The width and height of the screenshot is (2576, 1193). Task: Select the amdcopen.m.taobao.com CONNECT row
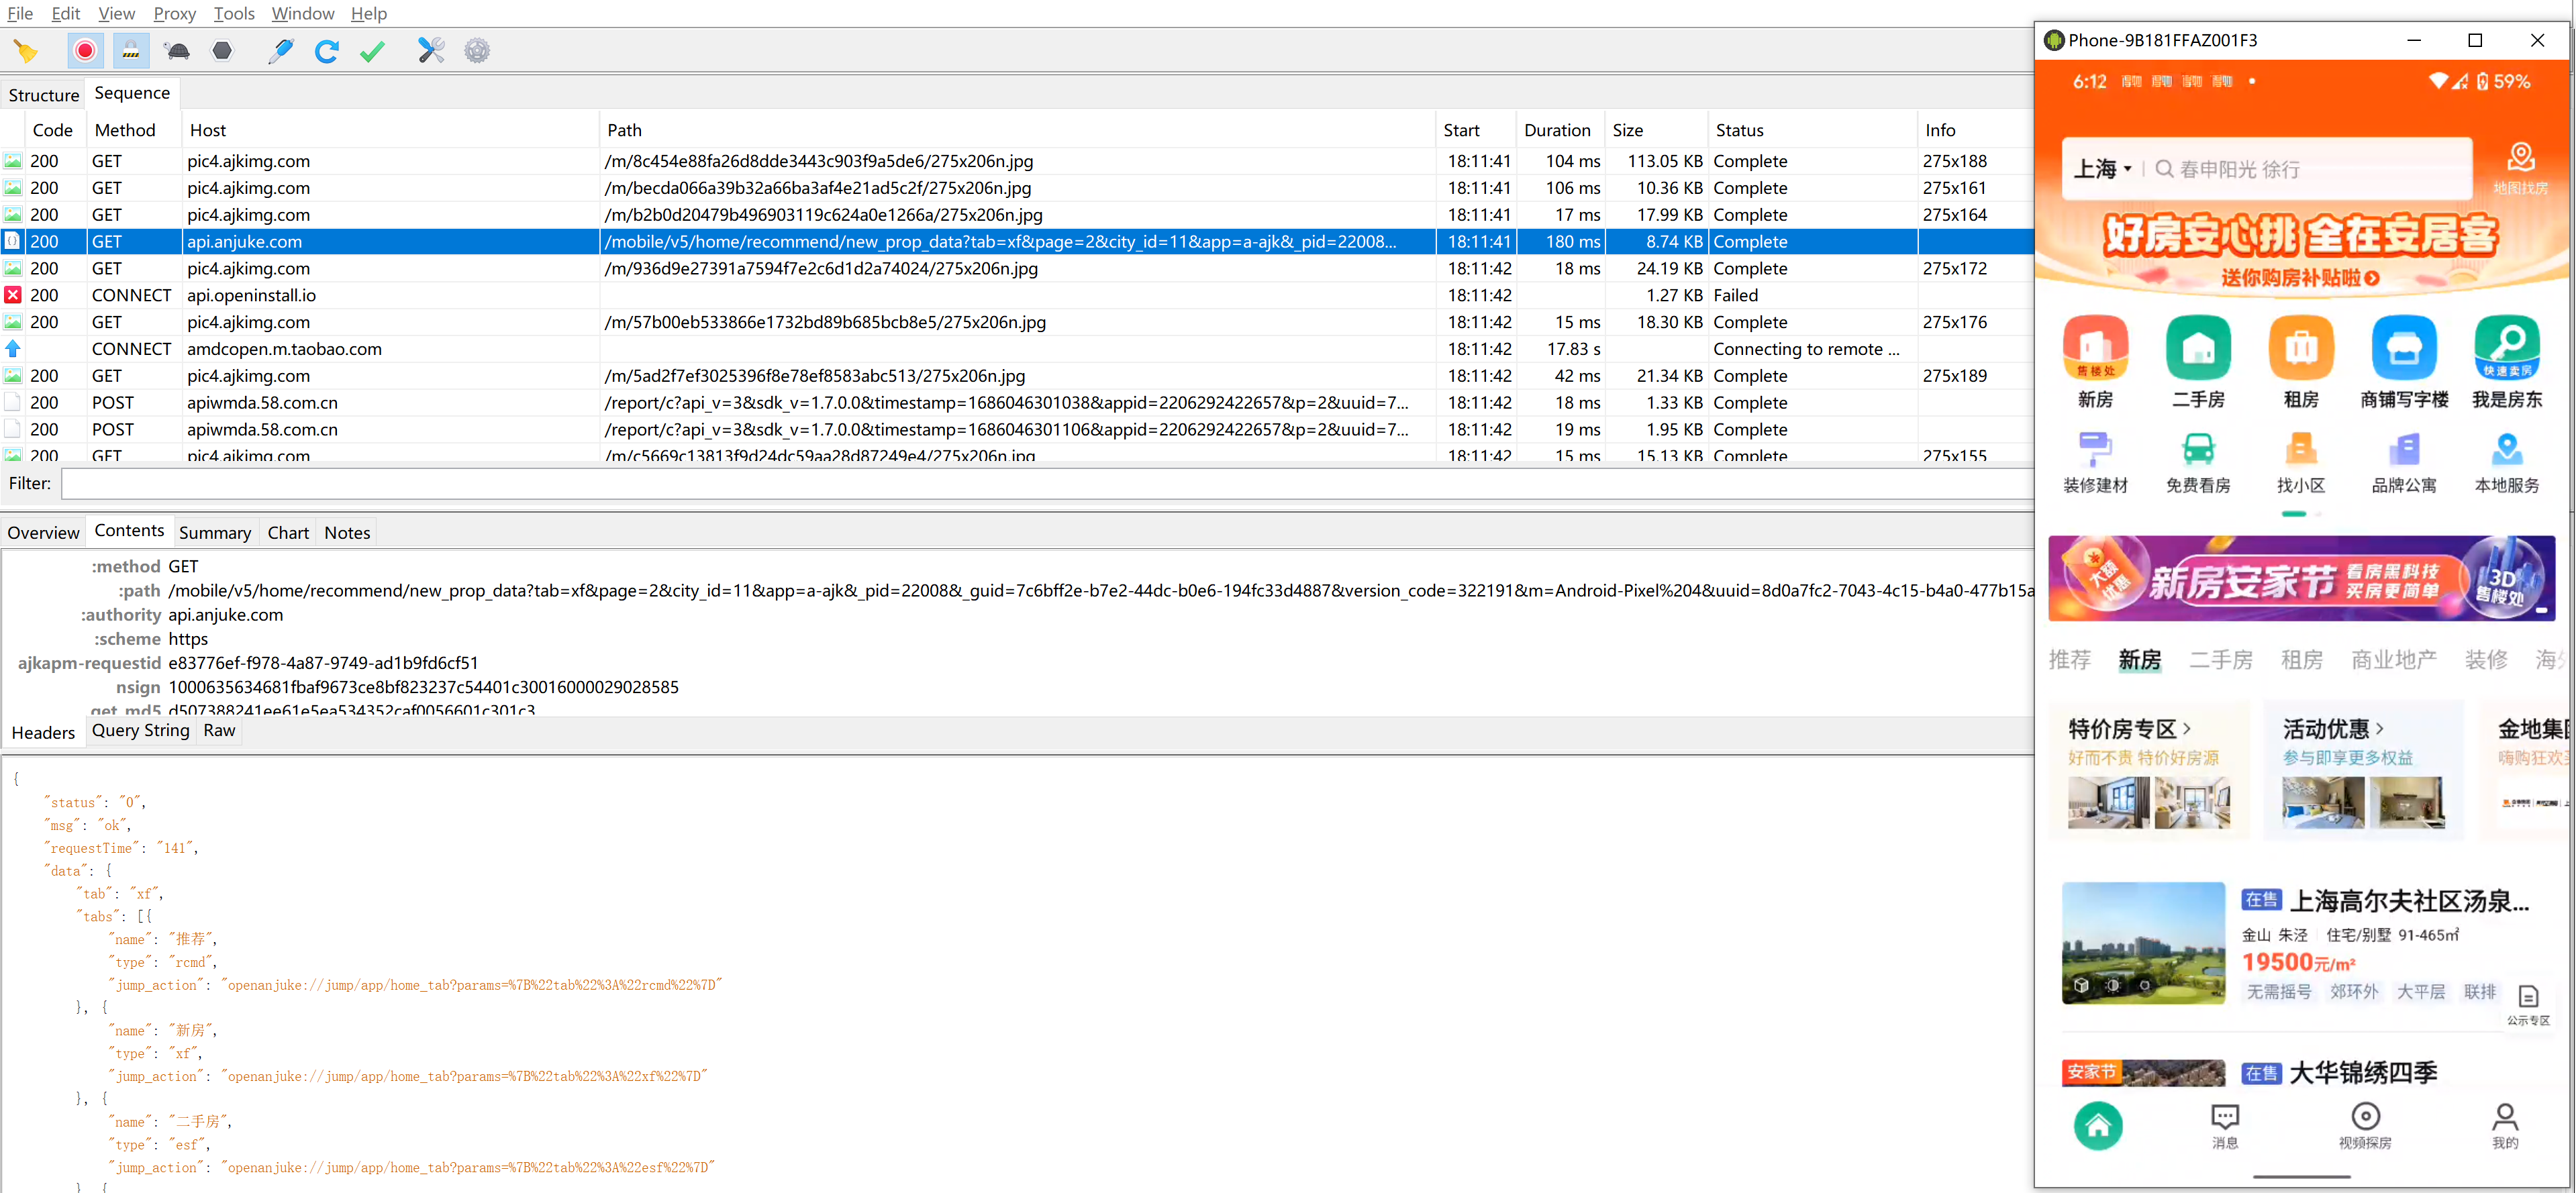click(x=1017, y=349)
